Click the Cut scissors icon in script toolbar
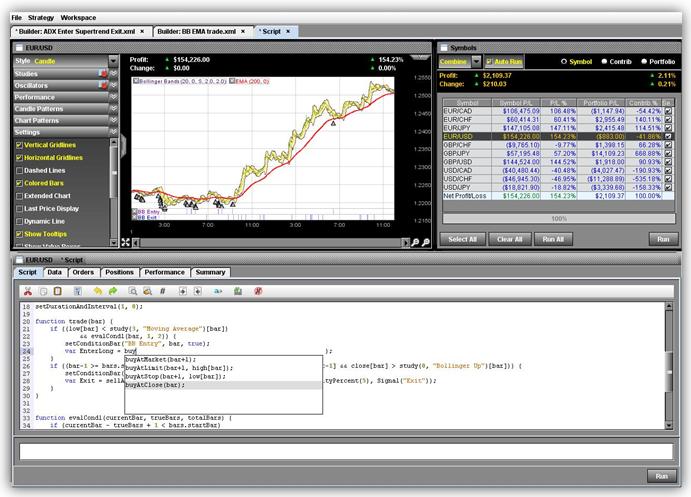Screen dimensions: 691x497 pyautogui.click(x=26, y=290)
